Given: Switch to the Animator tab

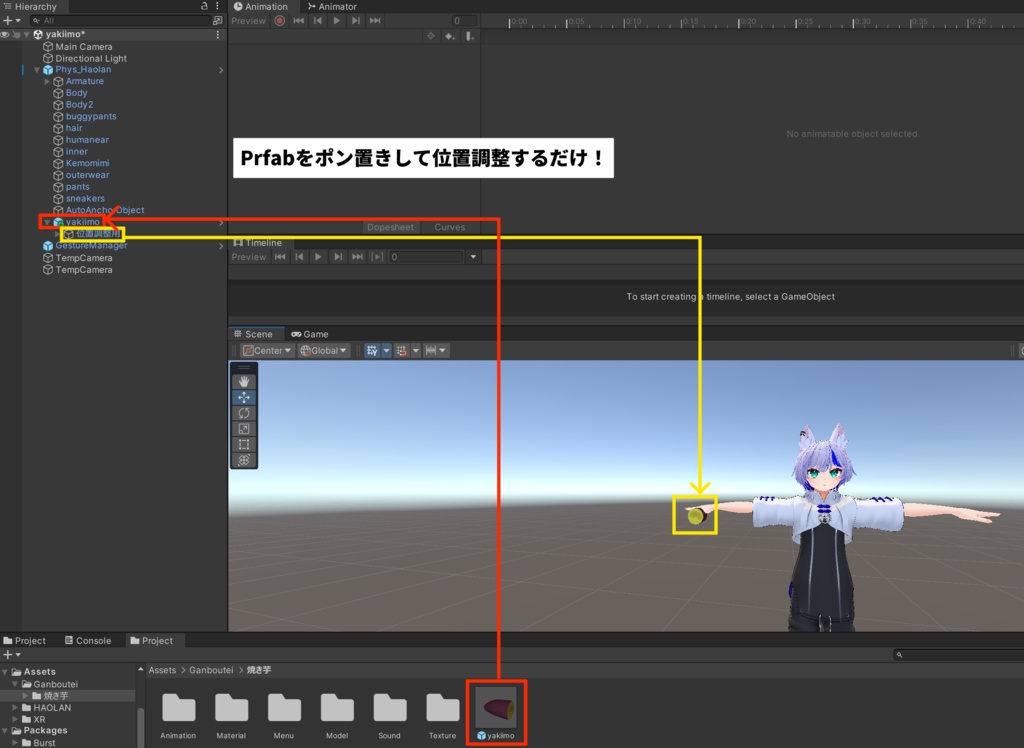Looking at the screenshot, I should click(x=332, y=6).
